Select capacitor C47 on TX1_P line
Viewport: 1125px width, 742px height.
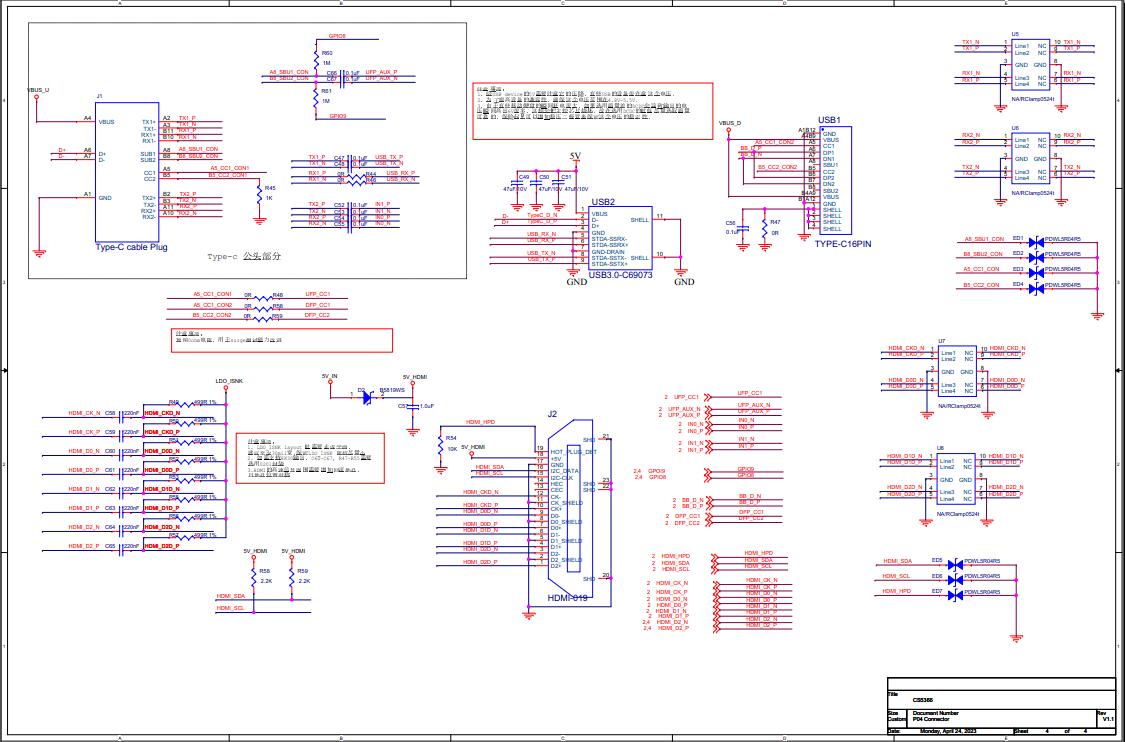[x=350, y=161]
